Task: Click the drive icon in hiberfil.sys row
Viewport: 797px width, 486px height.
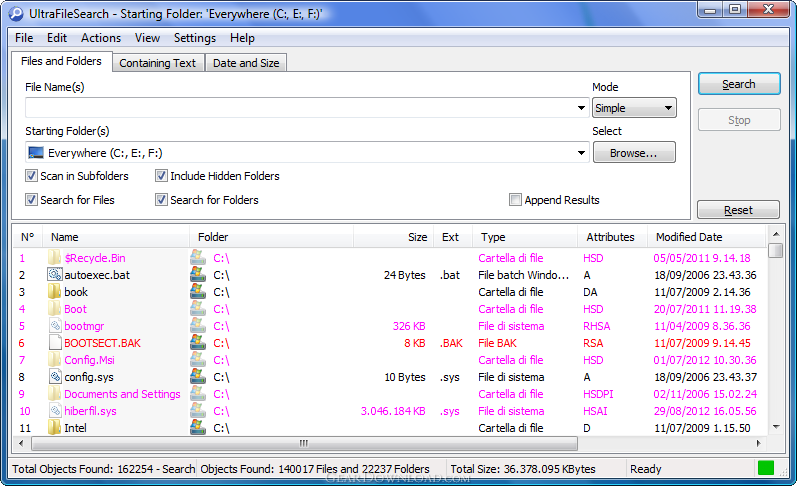Action: click(x=198, y=411)
